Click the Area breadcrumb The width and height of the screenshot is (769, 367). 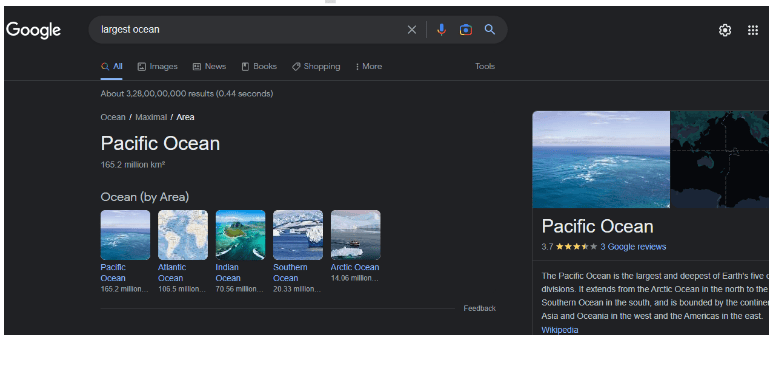coord(185,117)
